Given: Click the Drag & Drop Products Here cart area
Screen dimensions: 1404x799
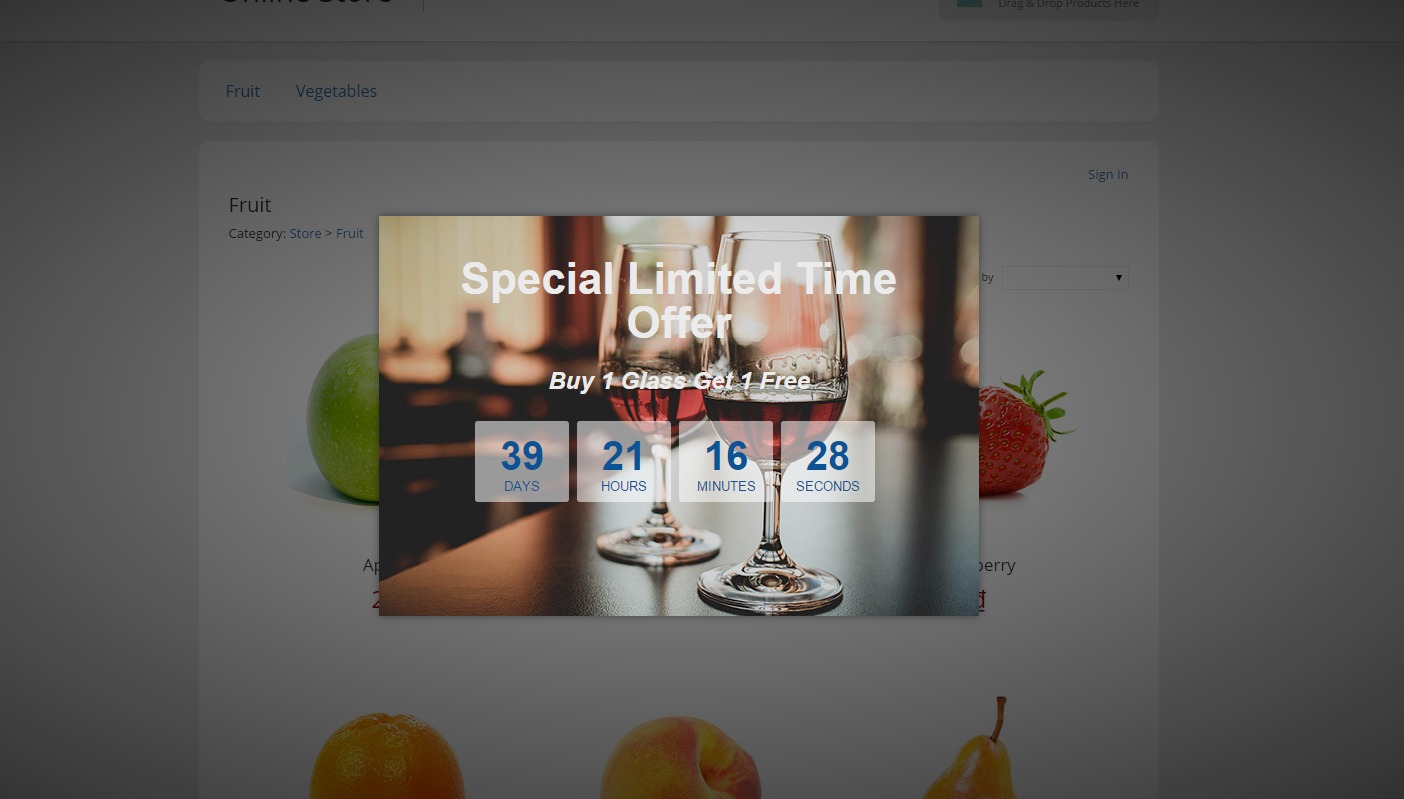Looking at the screenshot, I should point(1048,7).
